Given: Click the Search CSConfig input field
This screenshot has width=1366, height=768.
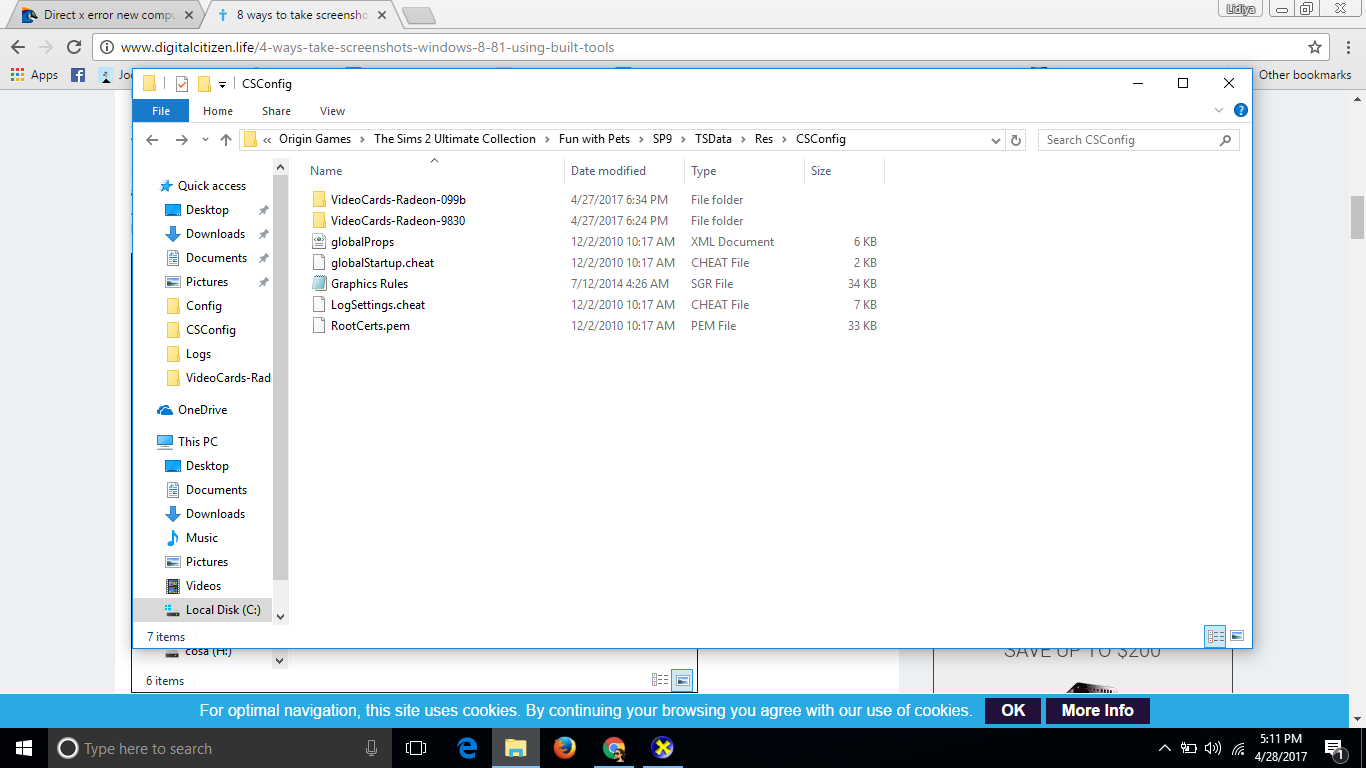Looking at the screenshot, I should [1128, 140].
